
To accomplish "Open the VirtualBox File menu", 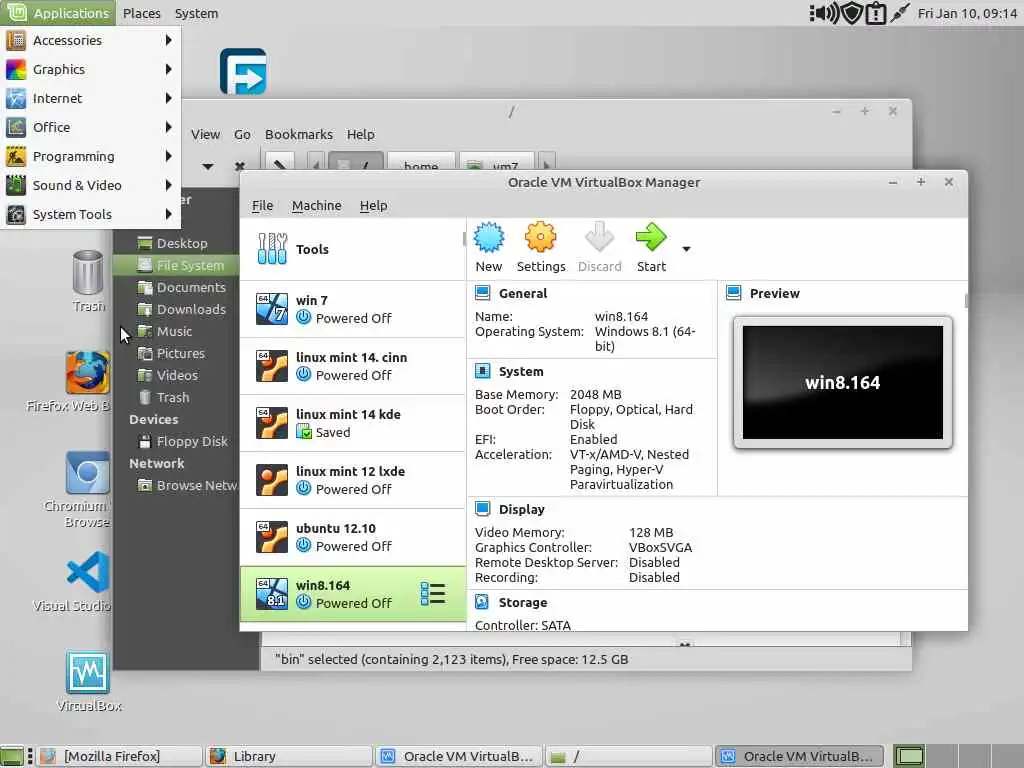I will pyautogui.click(x=263, y=205).
